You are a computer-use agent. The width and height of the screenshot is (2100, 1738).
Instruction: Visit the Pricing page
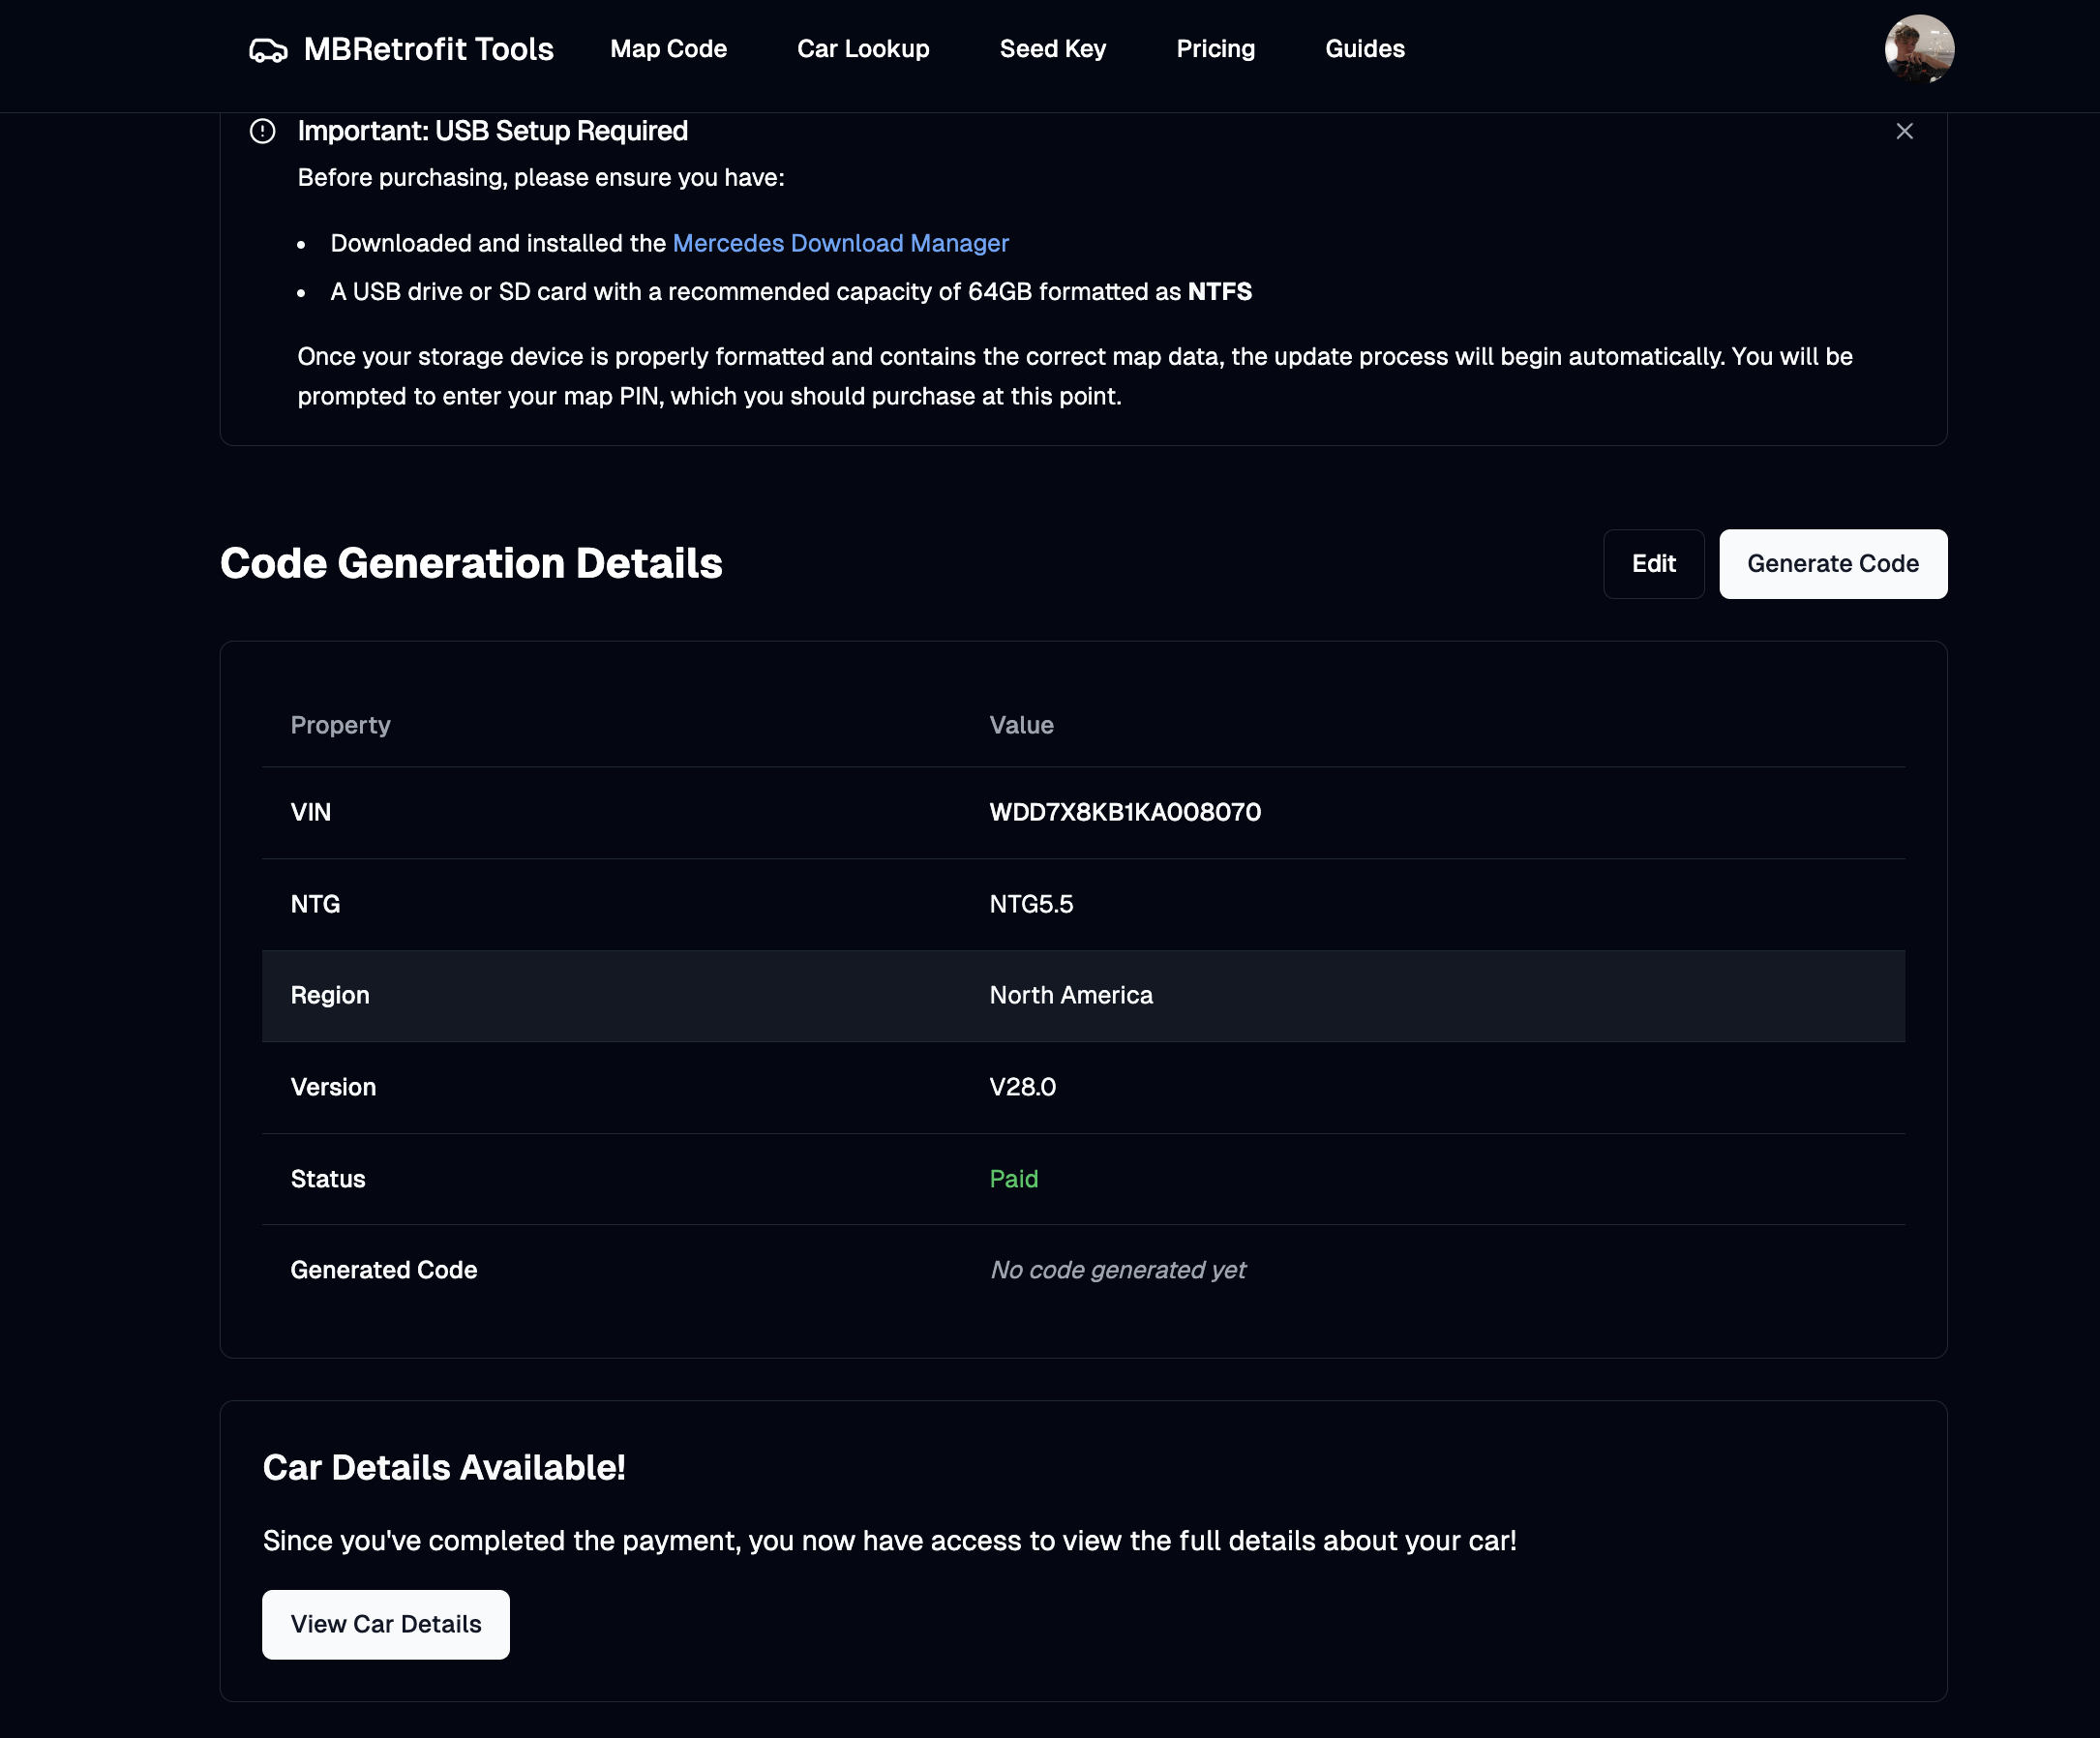pos(1215,49)
